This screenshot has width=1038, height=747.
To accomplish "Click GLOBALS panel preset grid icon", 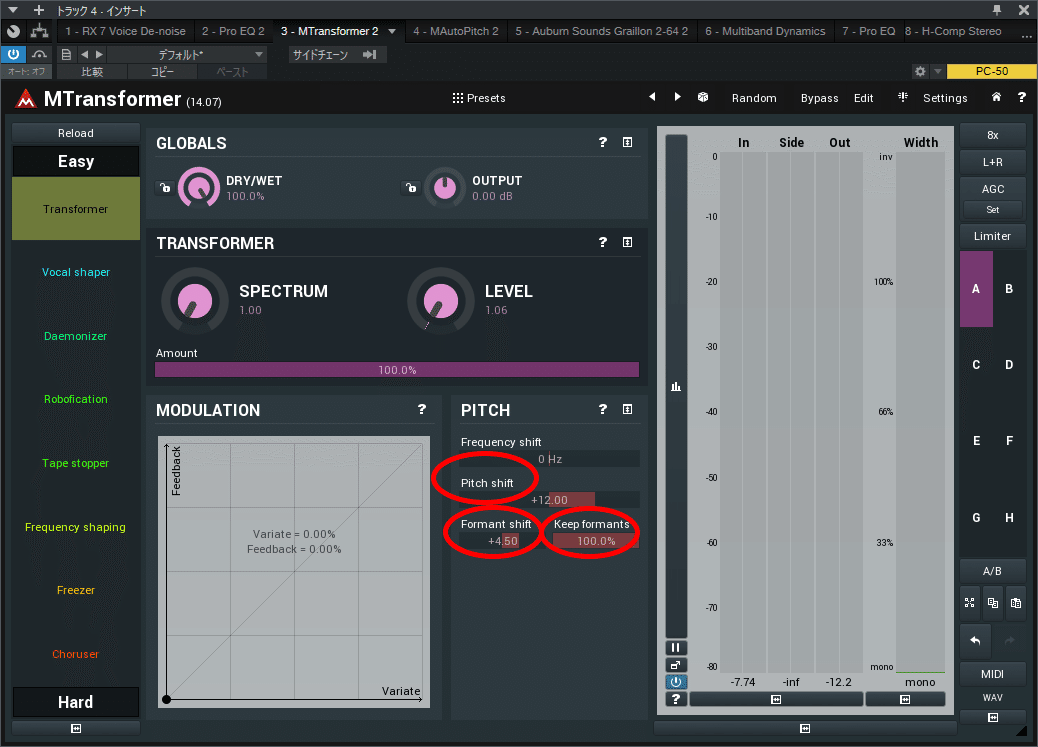I will (627, 142).
